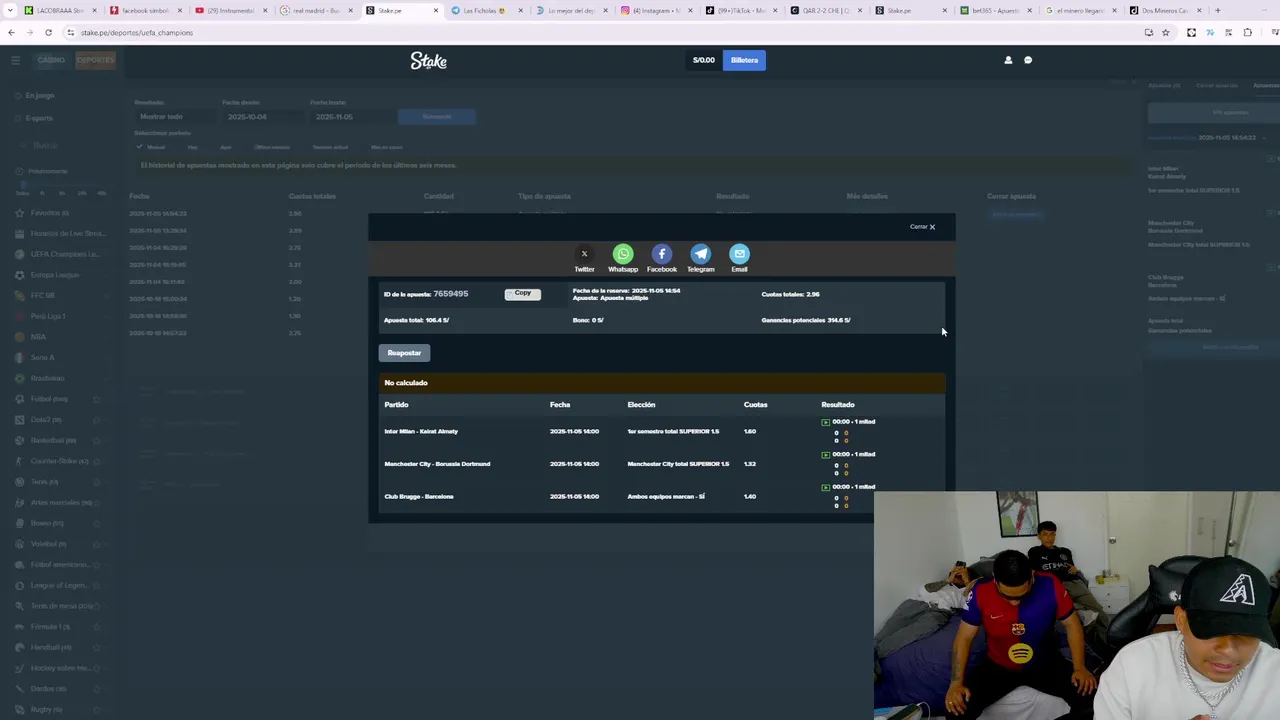
Task: Open the hamburger sidebar menu
Action: [x=15, y=60]
